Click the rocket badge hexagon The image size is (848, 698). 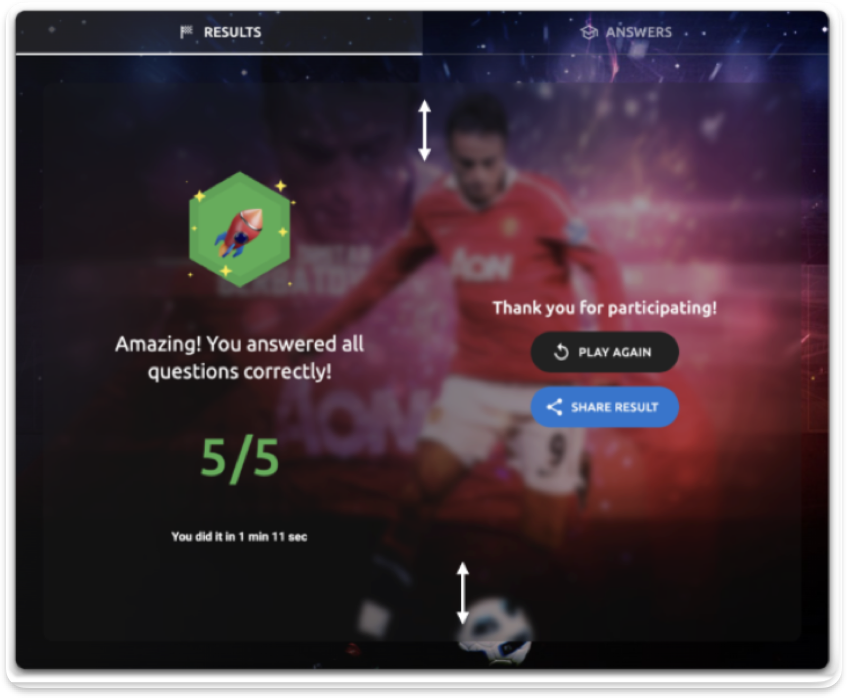pyautogui.click(x=240, y=229)
